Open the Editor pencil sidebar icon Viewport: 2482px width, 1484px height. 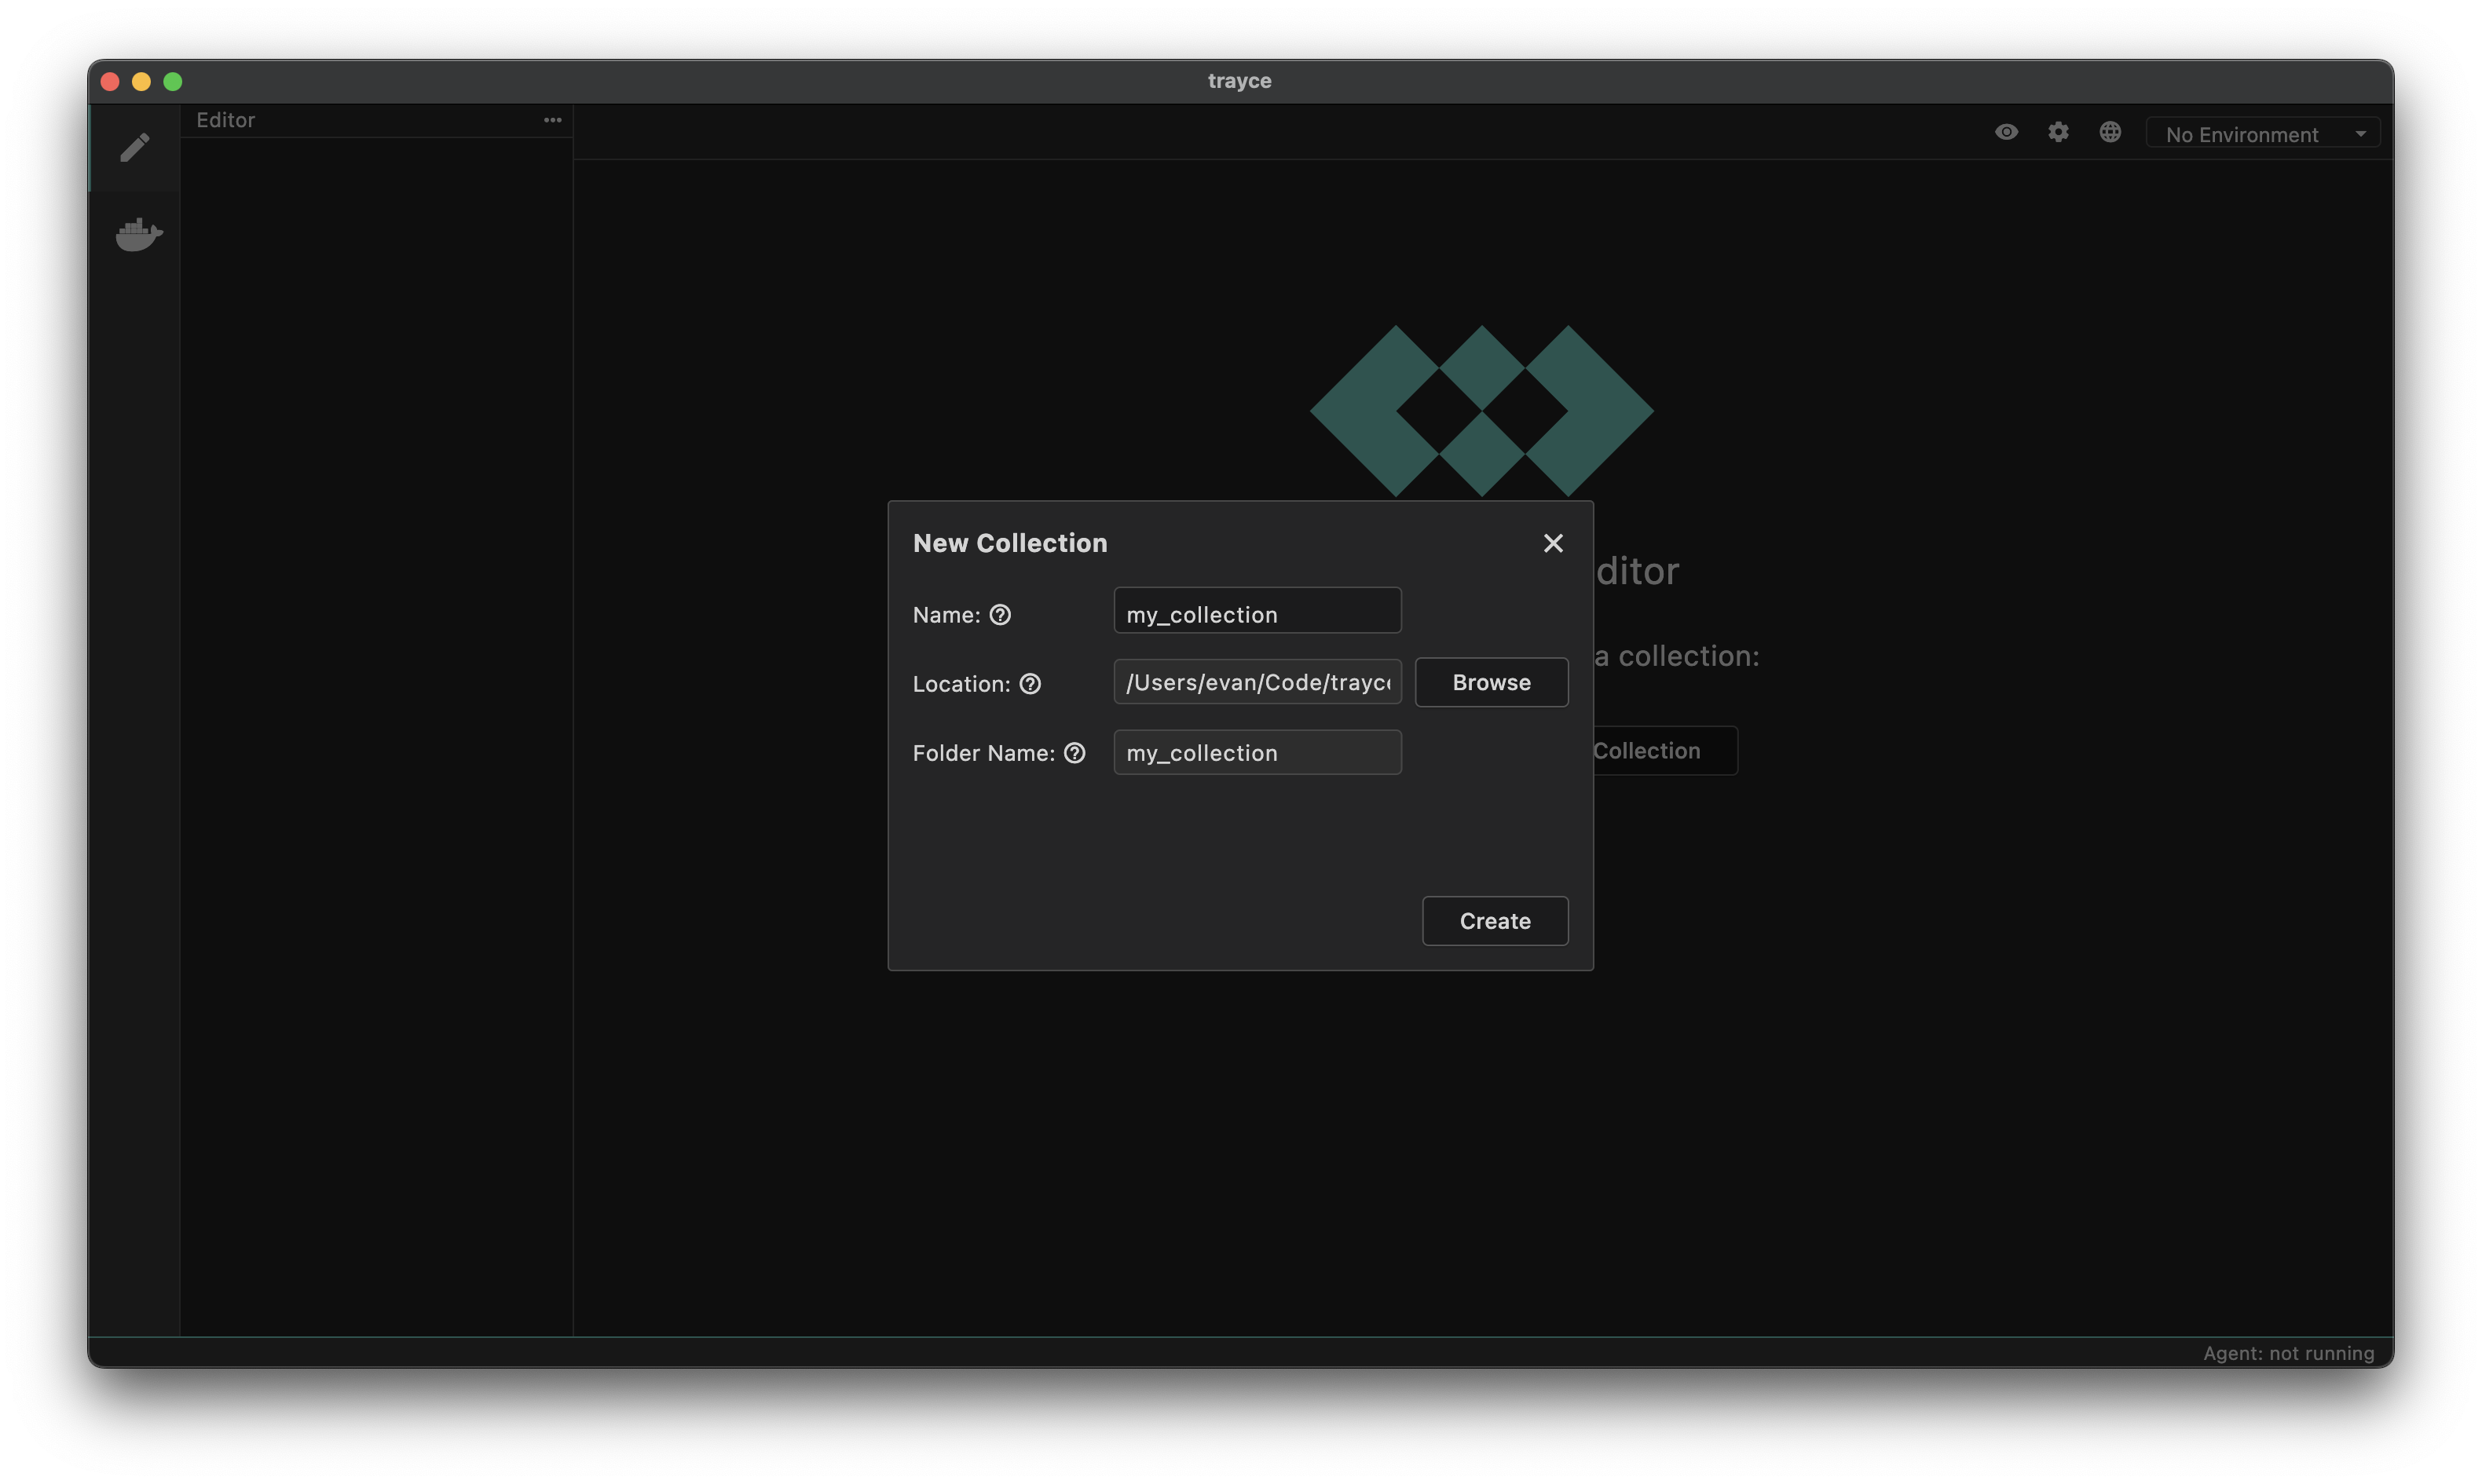pyautogui.click(x=135, y=148)
